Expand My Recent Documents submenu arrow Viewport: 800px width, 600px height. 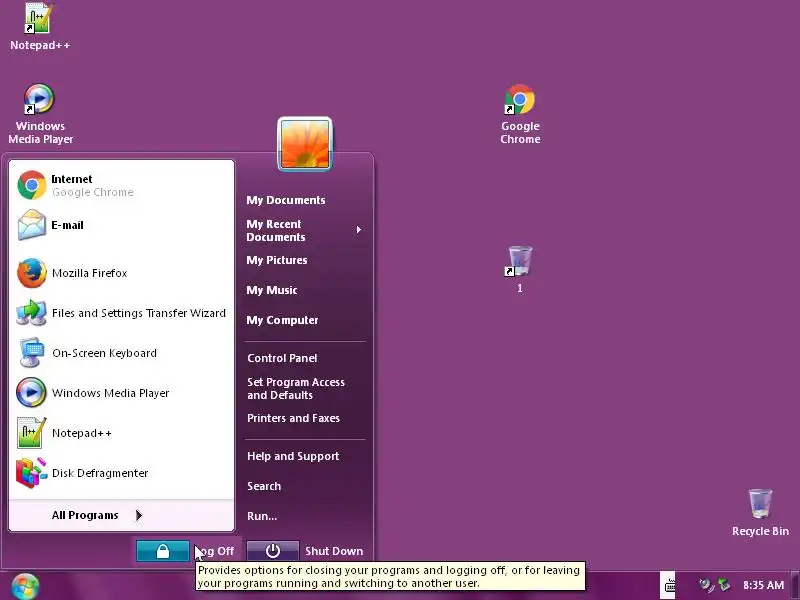pyautogui.click(x=359, y=230)
